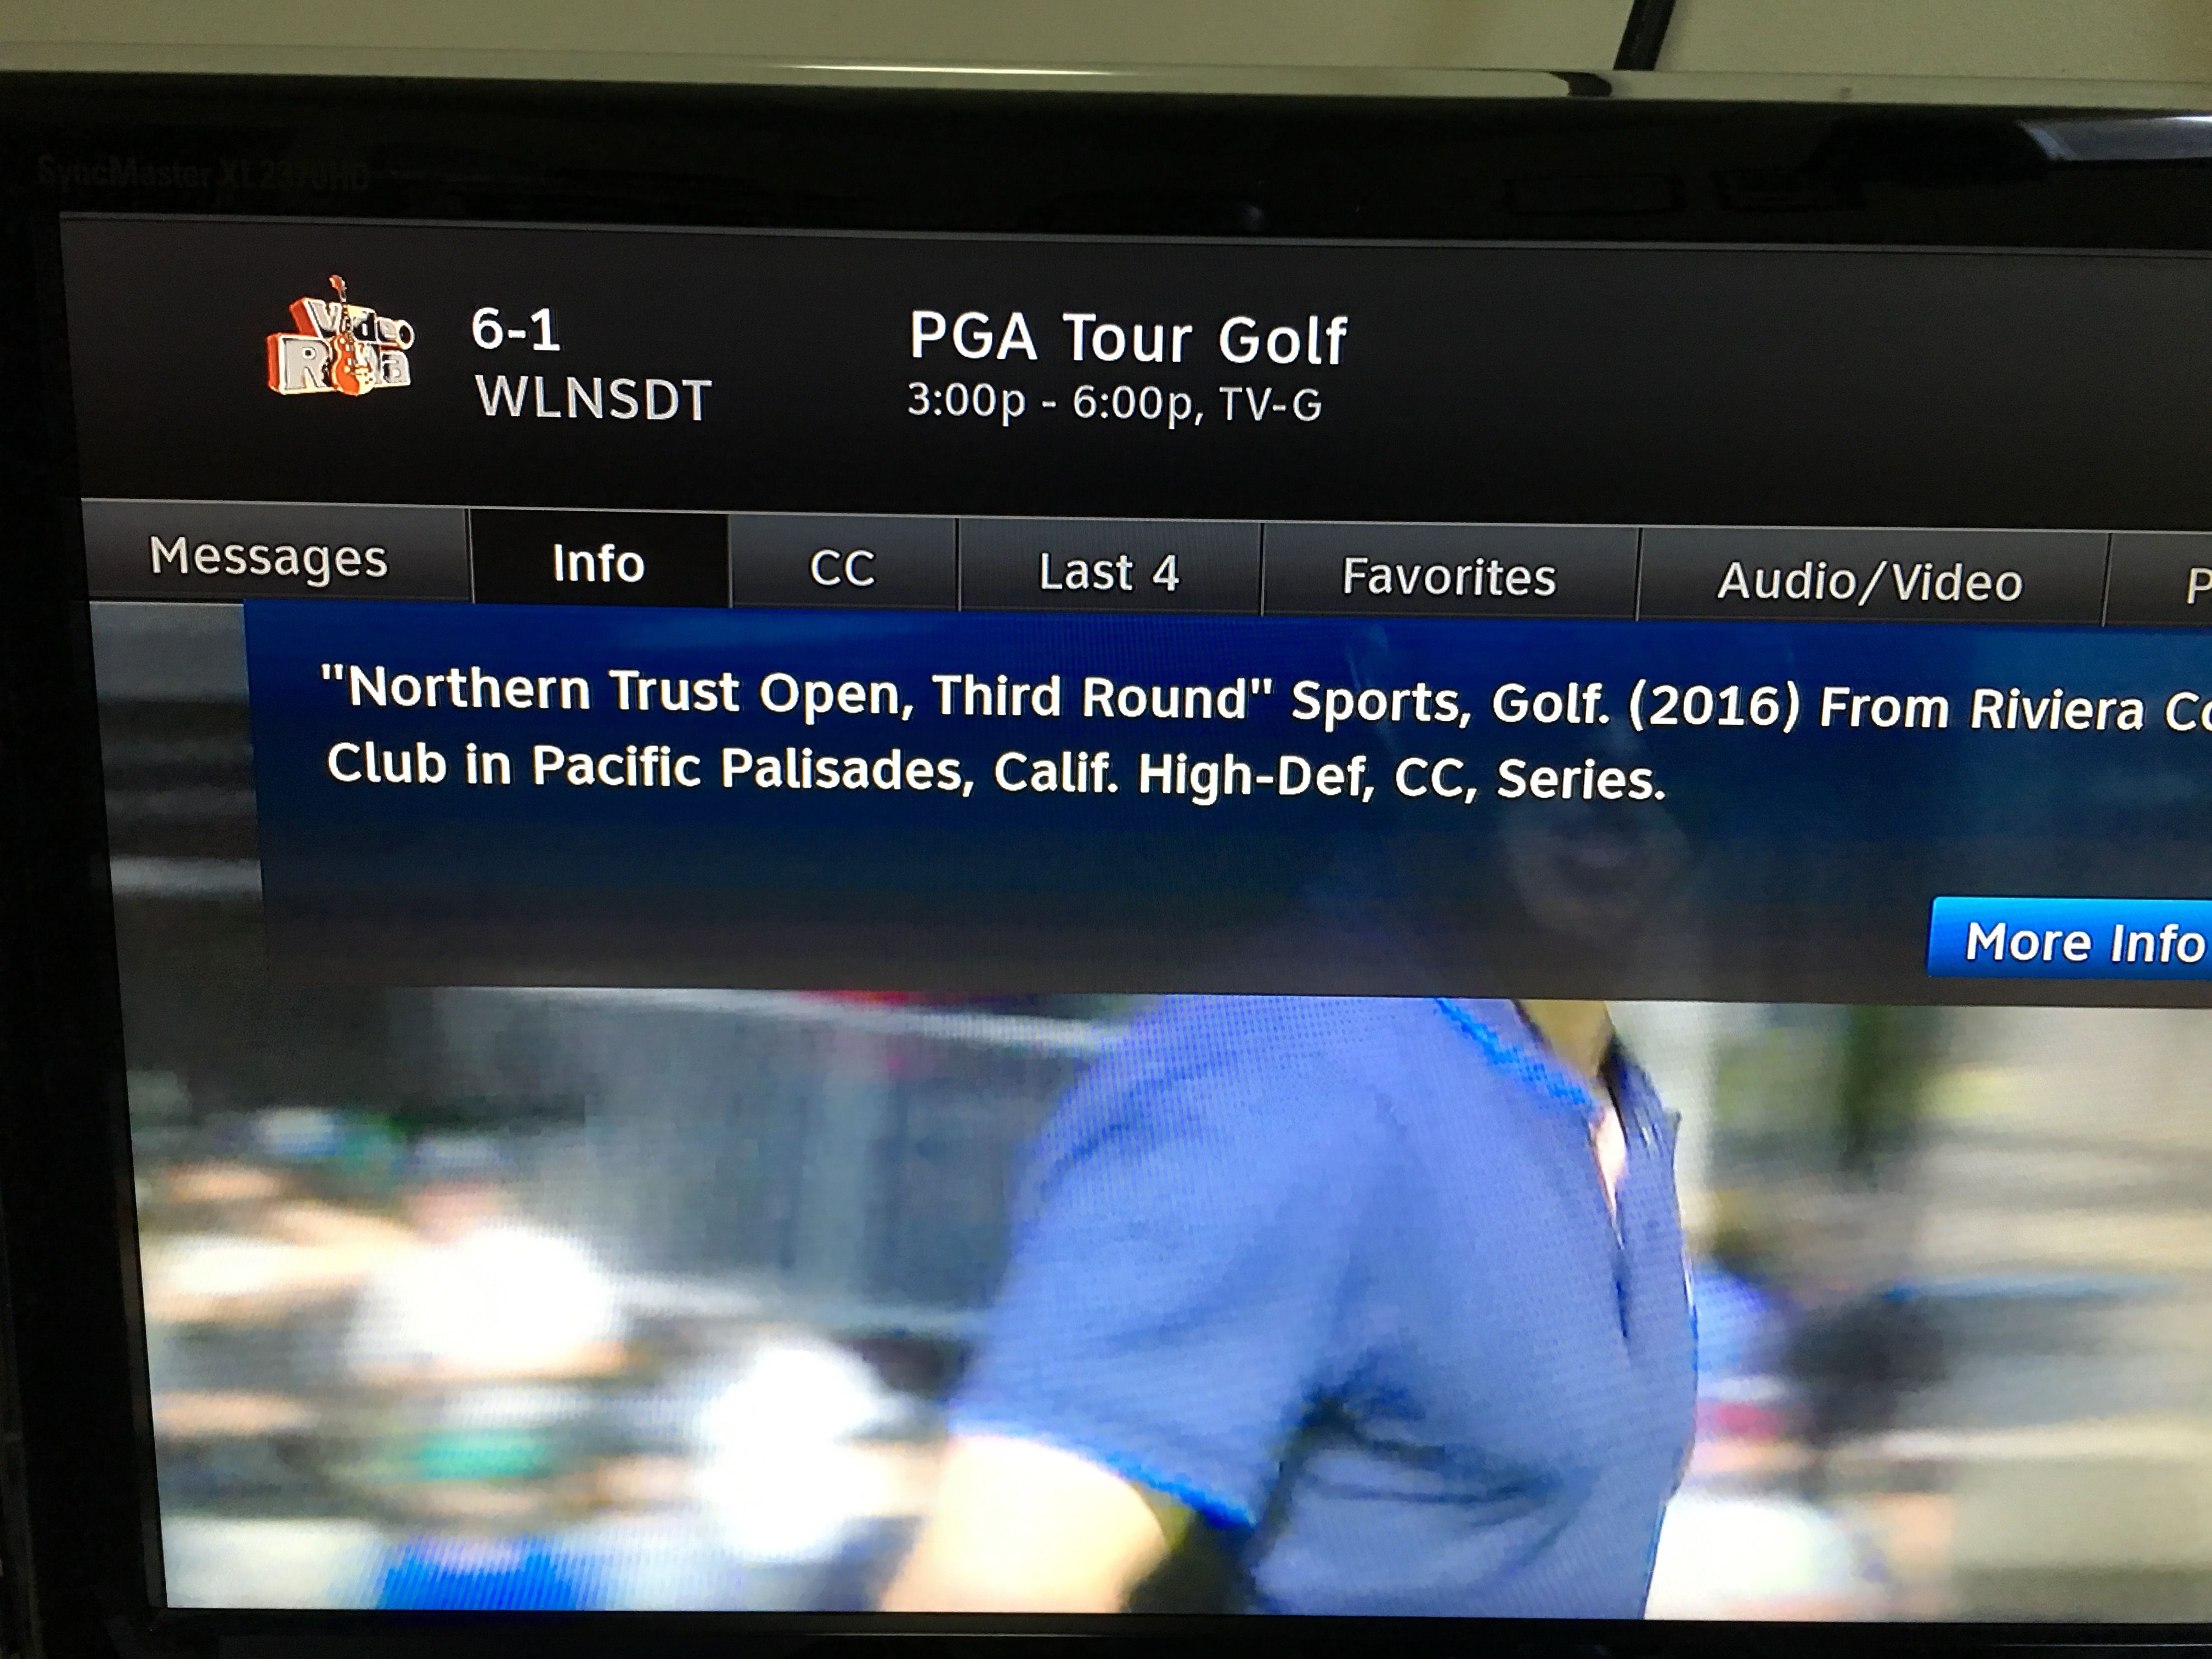Click the blue More Info button
Screen dimensions: 2212x1659
(x=2070, y=940)
